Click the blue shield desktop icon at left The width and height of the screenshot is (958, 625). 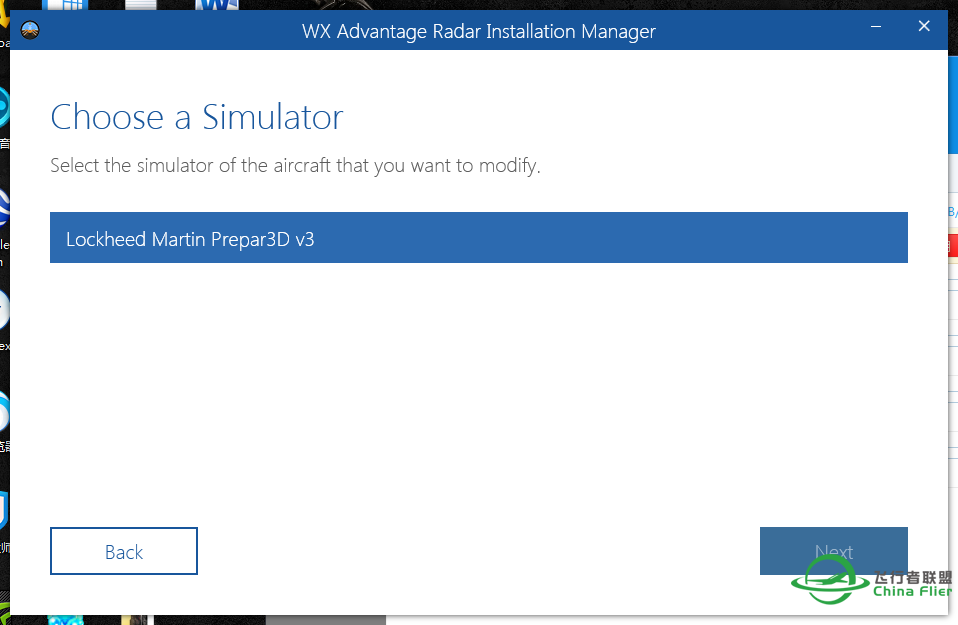pyautogui.click(x=4, y=510)
